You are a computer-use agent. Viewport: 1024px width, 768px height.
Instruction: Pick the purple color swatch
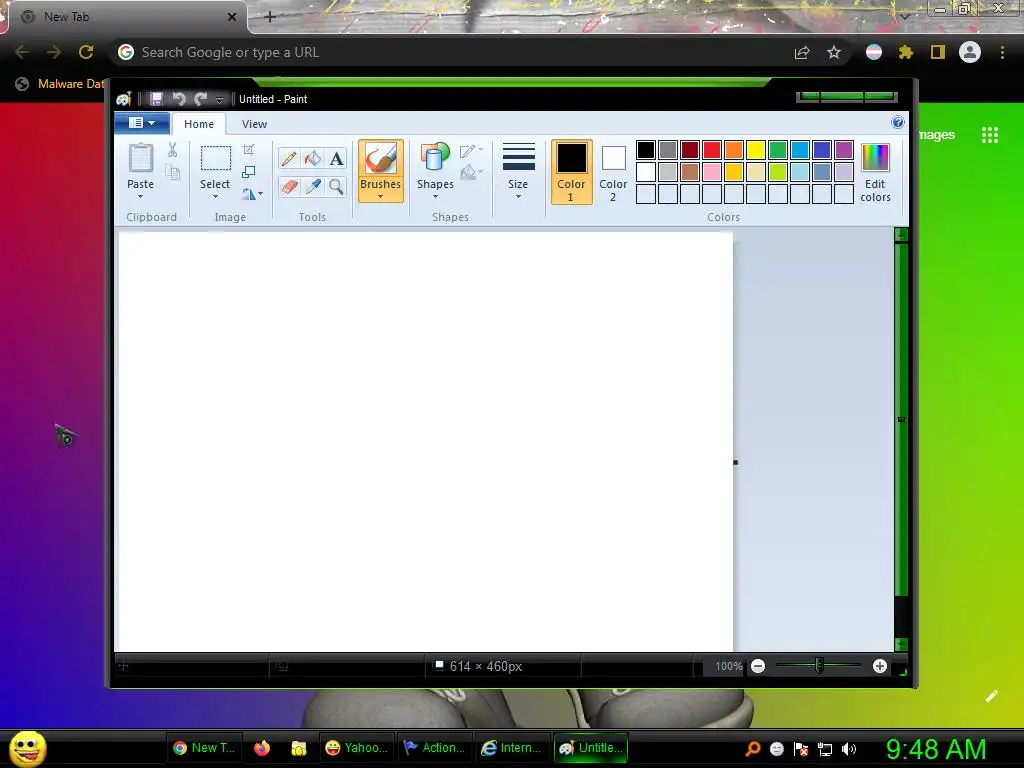844,150
